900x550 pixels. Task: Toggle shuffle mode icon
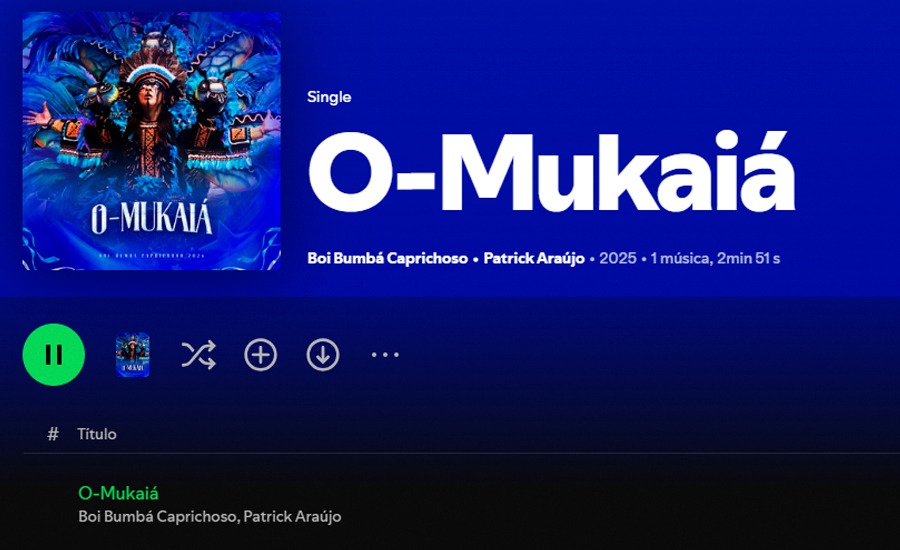pyautogui.click(x=199, y=355)
